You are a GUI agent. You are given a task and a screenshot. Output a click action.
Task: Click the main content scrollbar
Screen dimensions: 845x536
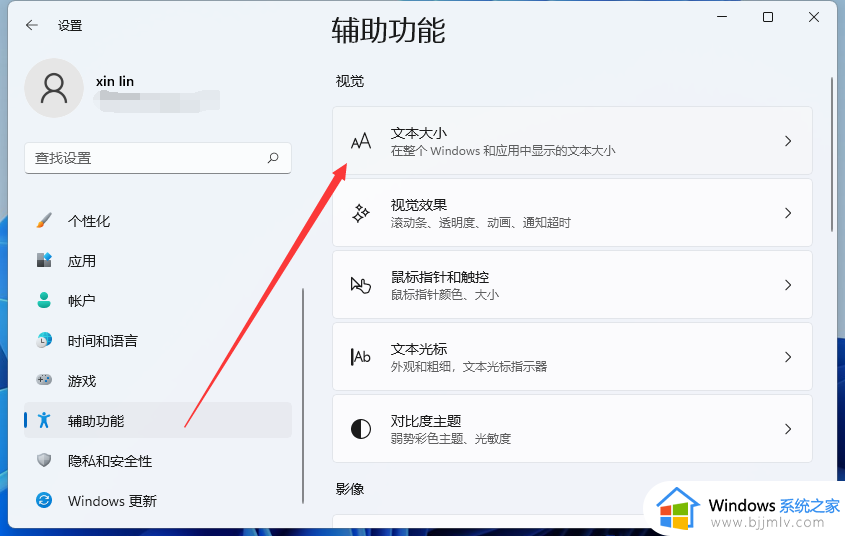coord(832,155)
